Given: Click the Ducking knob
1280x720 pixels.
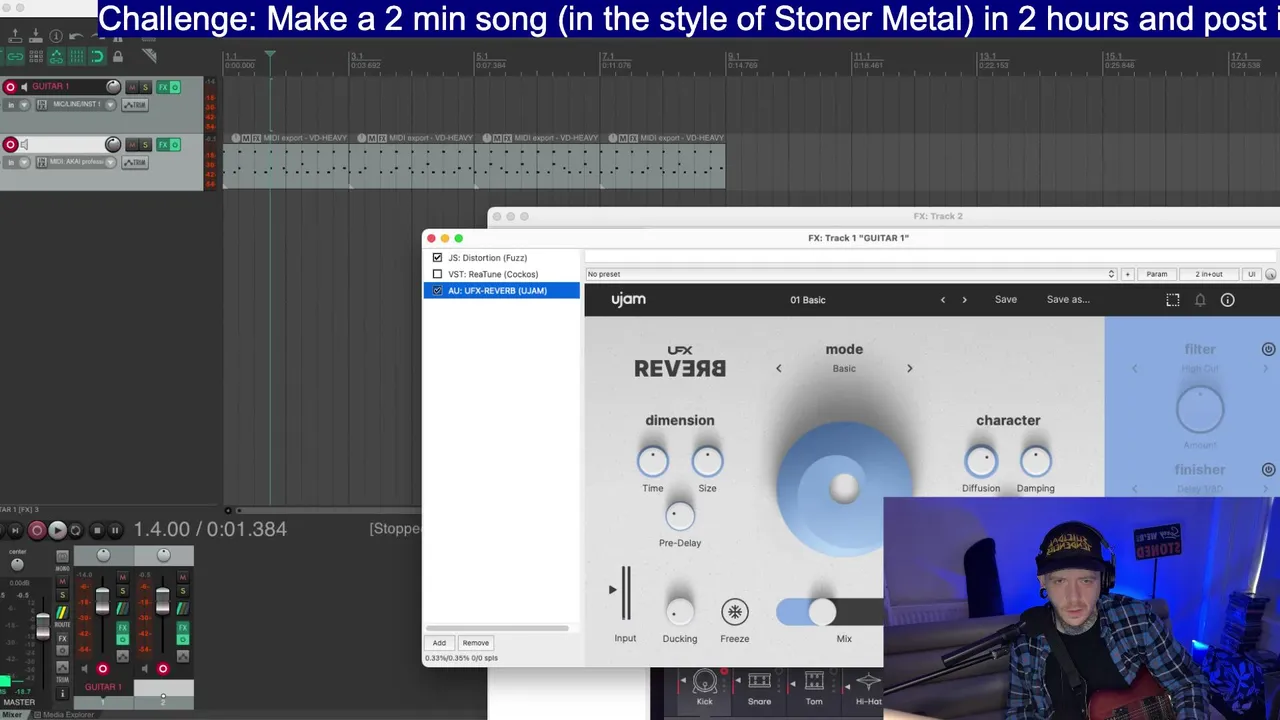Looking at the screenshot, I should pyautogui.click(x=680, y=612).
